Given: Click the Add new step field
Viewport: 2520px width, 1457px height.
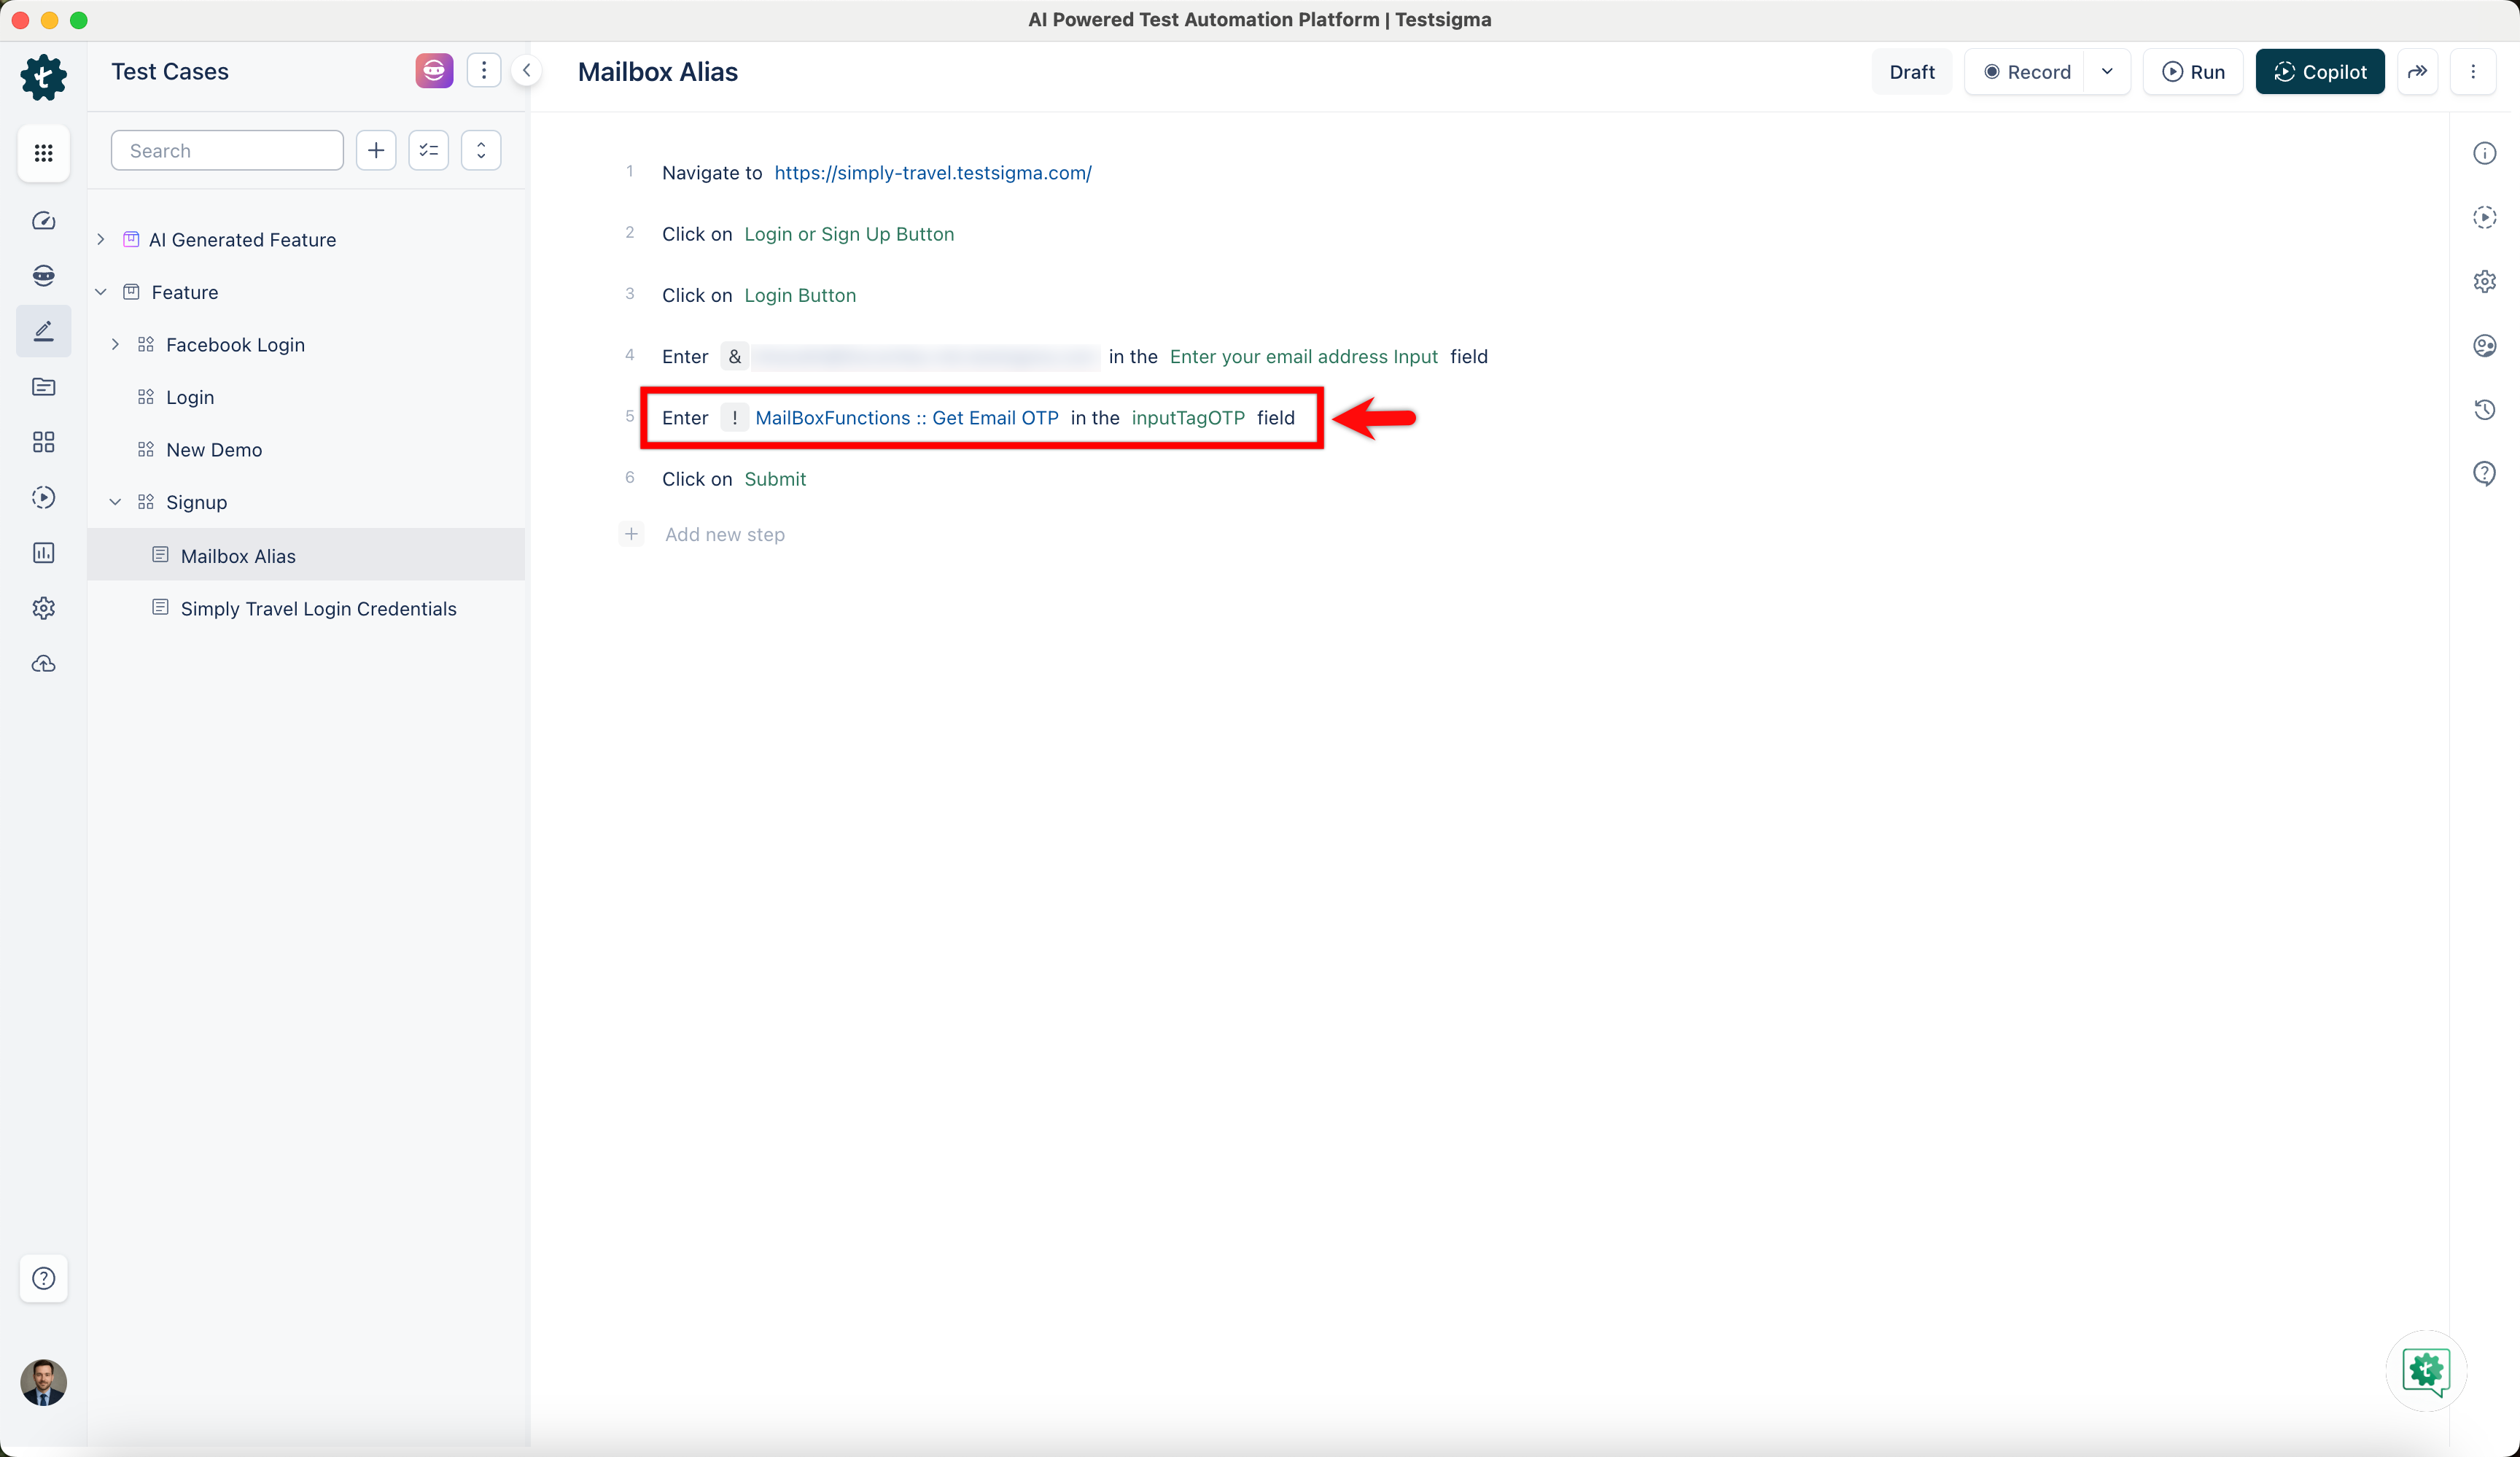Looking at the screenshot, I should pyautogui.click(x=725, y=534).
